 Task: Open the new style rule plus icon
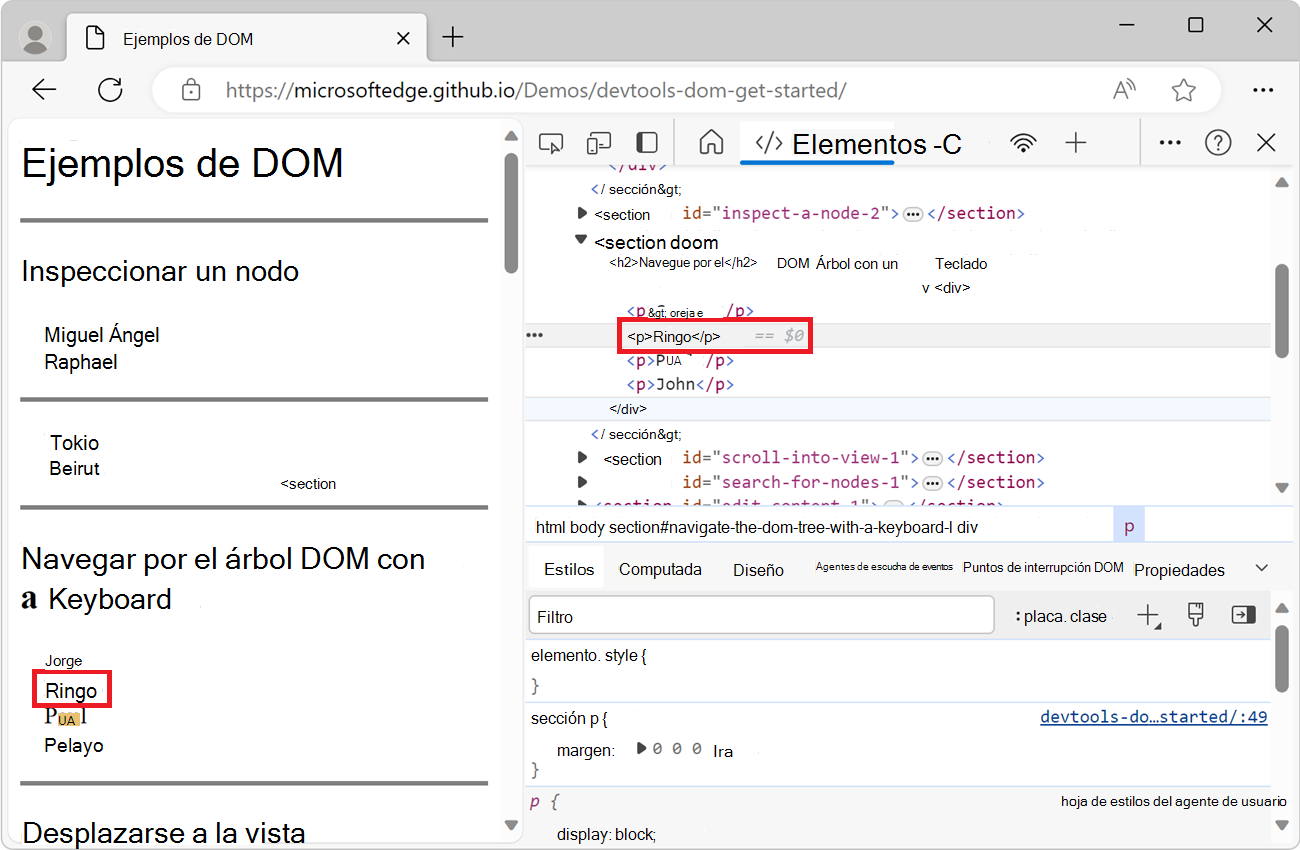(x=1147, y=615)
